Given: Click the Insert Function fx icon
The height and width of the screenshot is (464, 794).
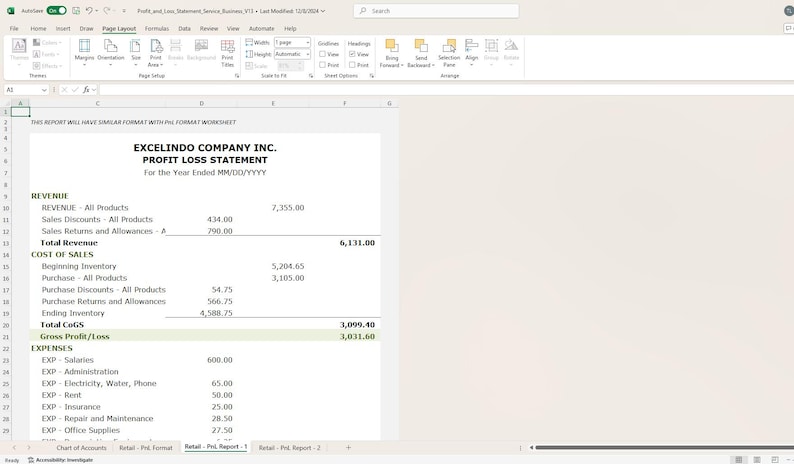Looking at the screenshot, I should pyautogui.click(x=86, y=90).
